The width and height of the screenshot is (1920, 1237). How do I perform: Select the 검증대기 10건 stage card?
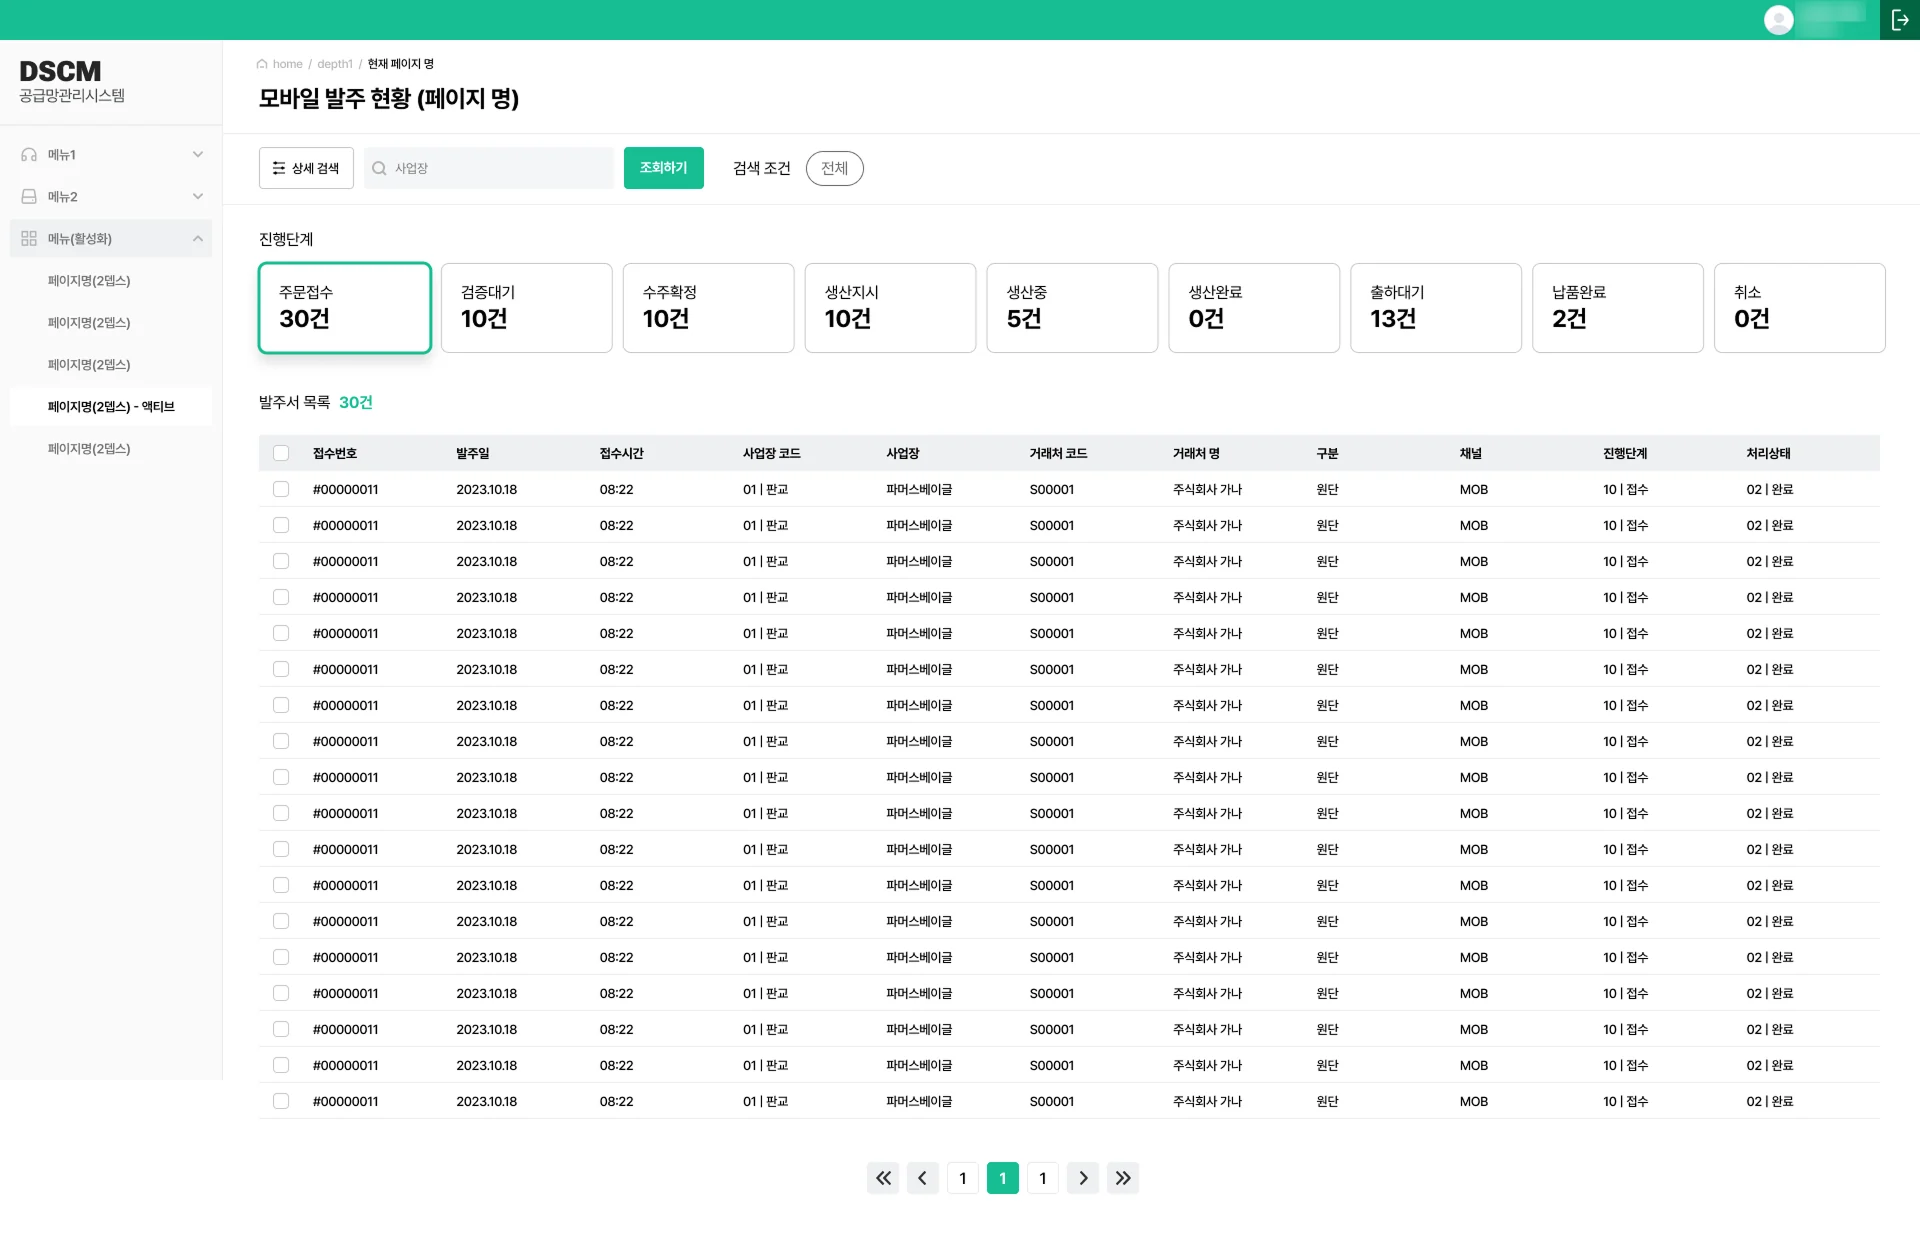(x=527, y=308)
